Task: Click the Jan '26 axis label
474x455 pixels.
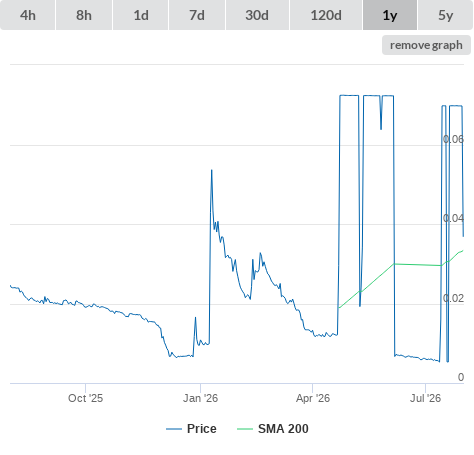Action: (x=200, y=398)
